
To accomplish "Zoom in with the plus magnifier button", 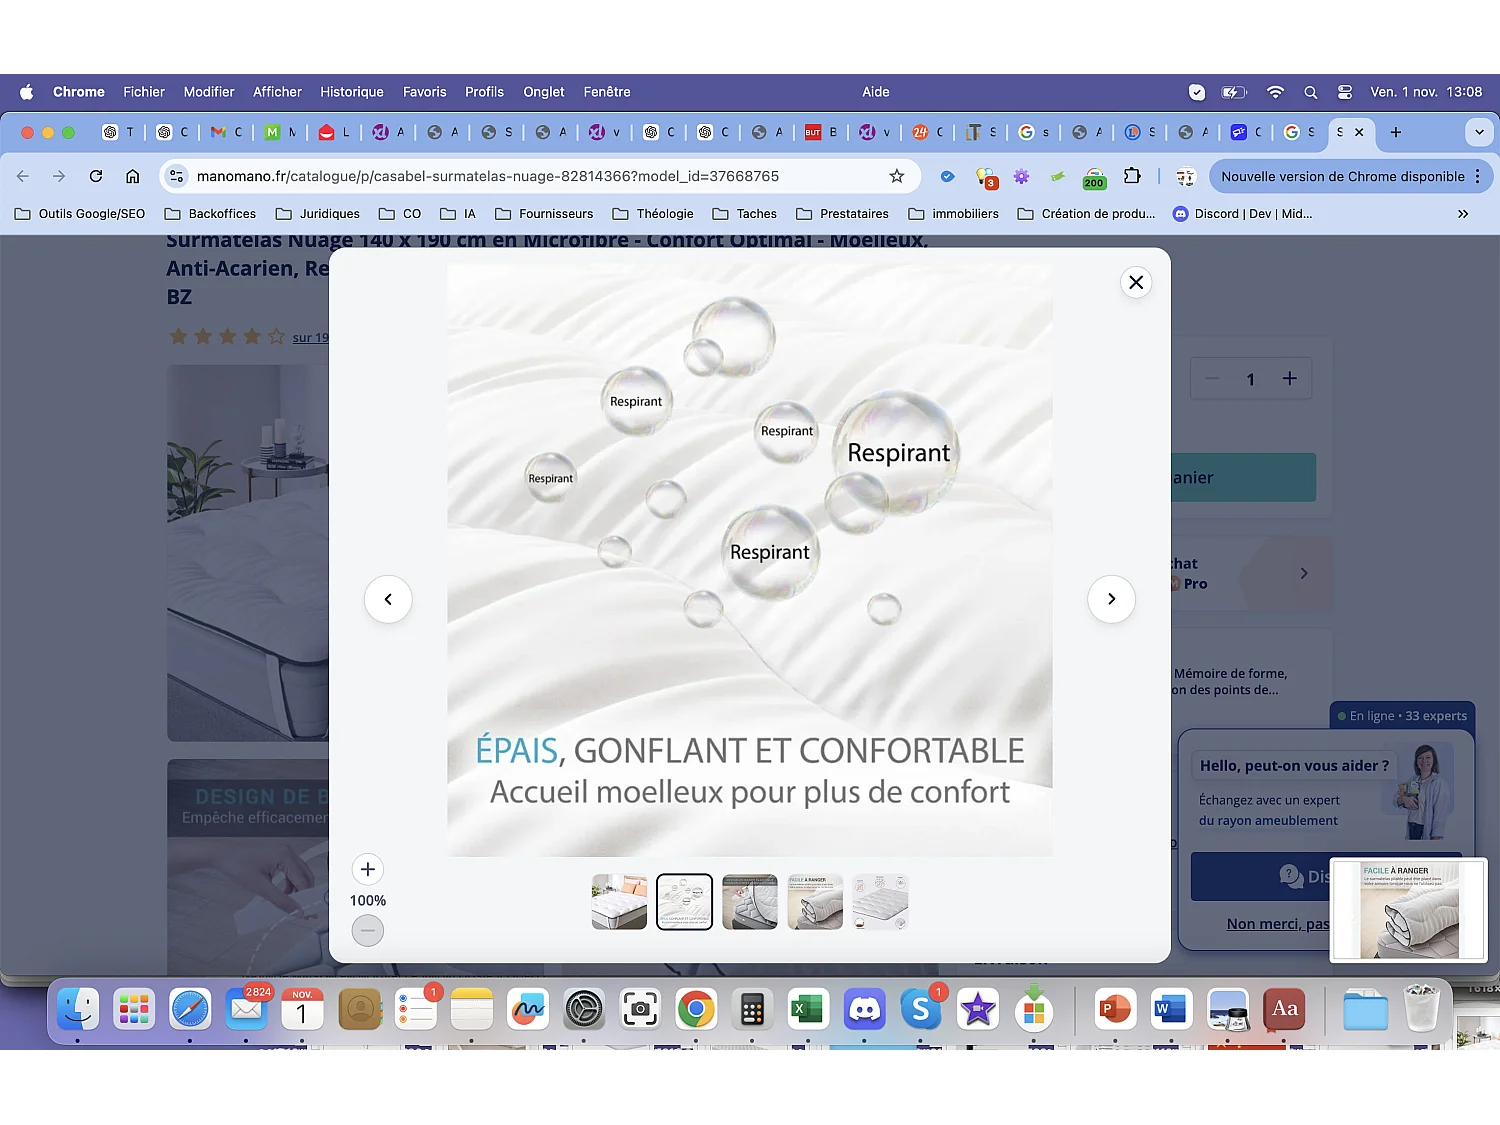I will click(367, 869).
